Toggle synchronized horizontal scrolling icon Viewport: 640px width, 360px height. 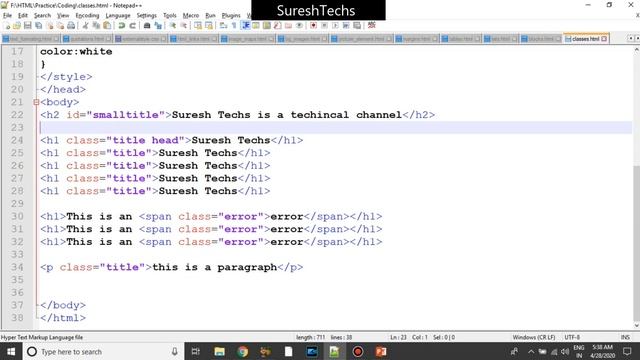[x=209, y=26]
